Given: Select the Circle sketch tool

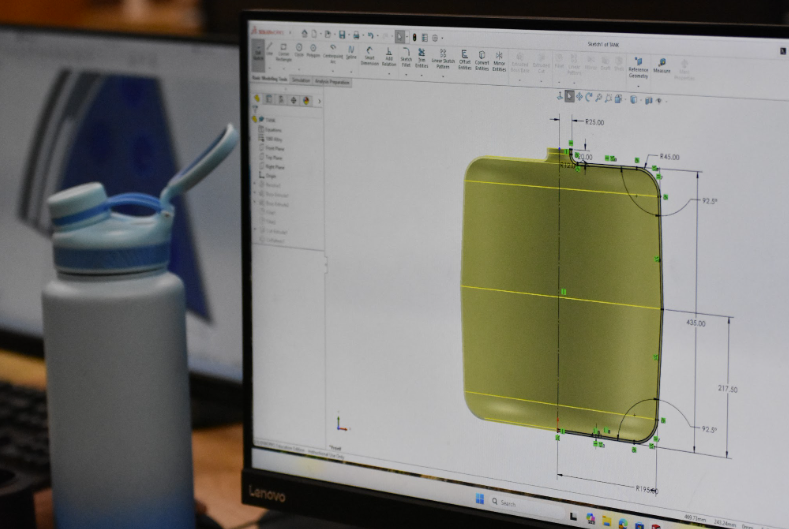Looking at the screenshot, I should point(299,50).
